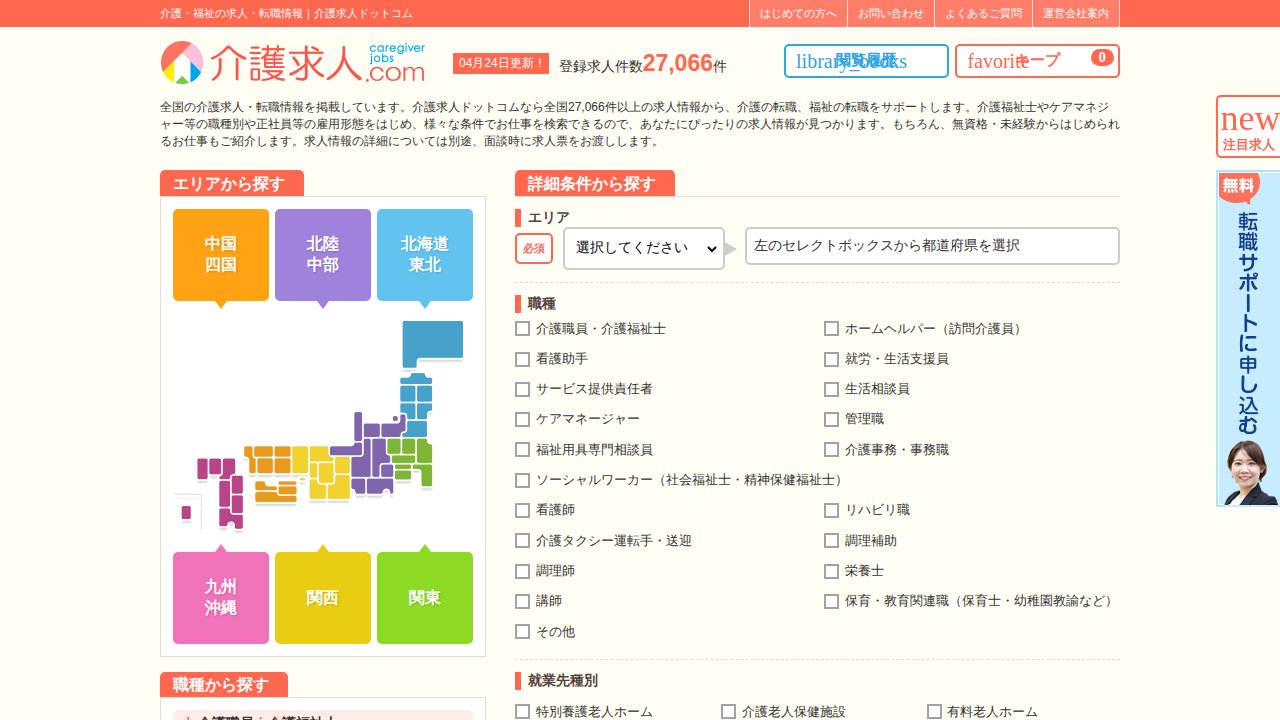Screen dimensions: 1280x720
Task: Check the 特別養護老人ホーム facility checkbox
Action: click(522, 711)
